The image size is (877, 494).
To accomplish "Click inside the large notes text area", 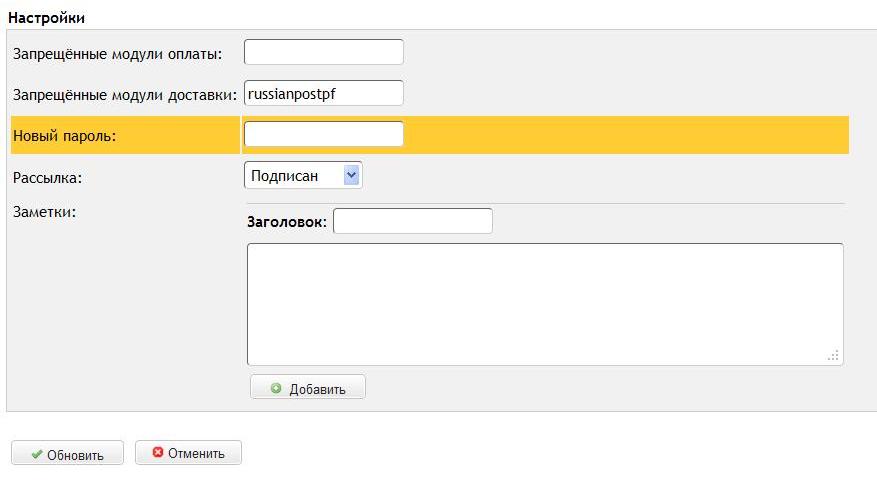I will tap(544, 303).
